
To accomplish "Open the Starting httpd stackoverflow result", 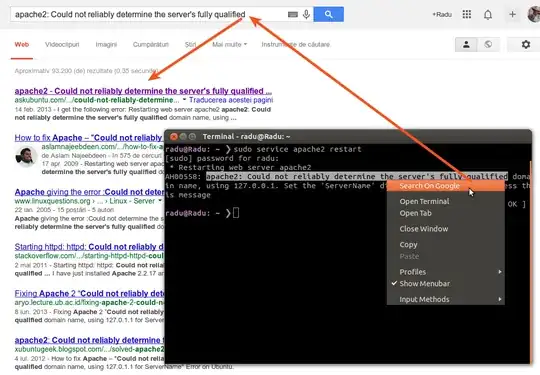I will click(x=89, y=247).
